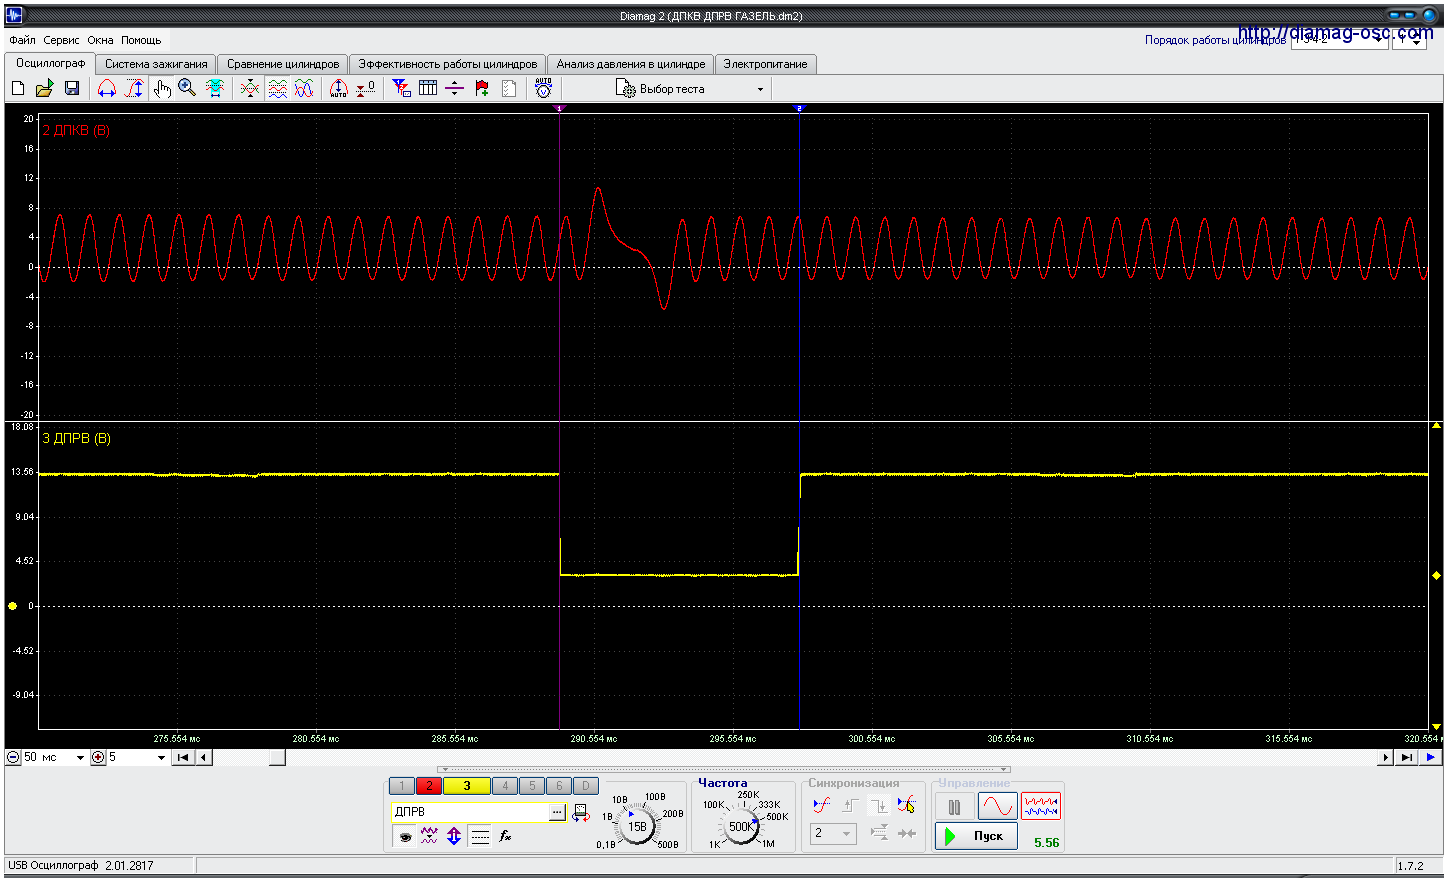Toggle the dotted lines display icon
The image size is (1448, 878).
(x=480, y=837)
